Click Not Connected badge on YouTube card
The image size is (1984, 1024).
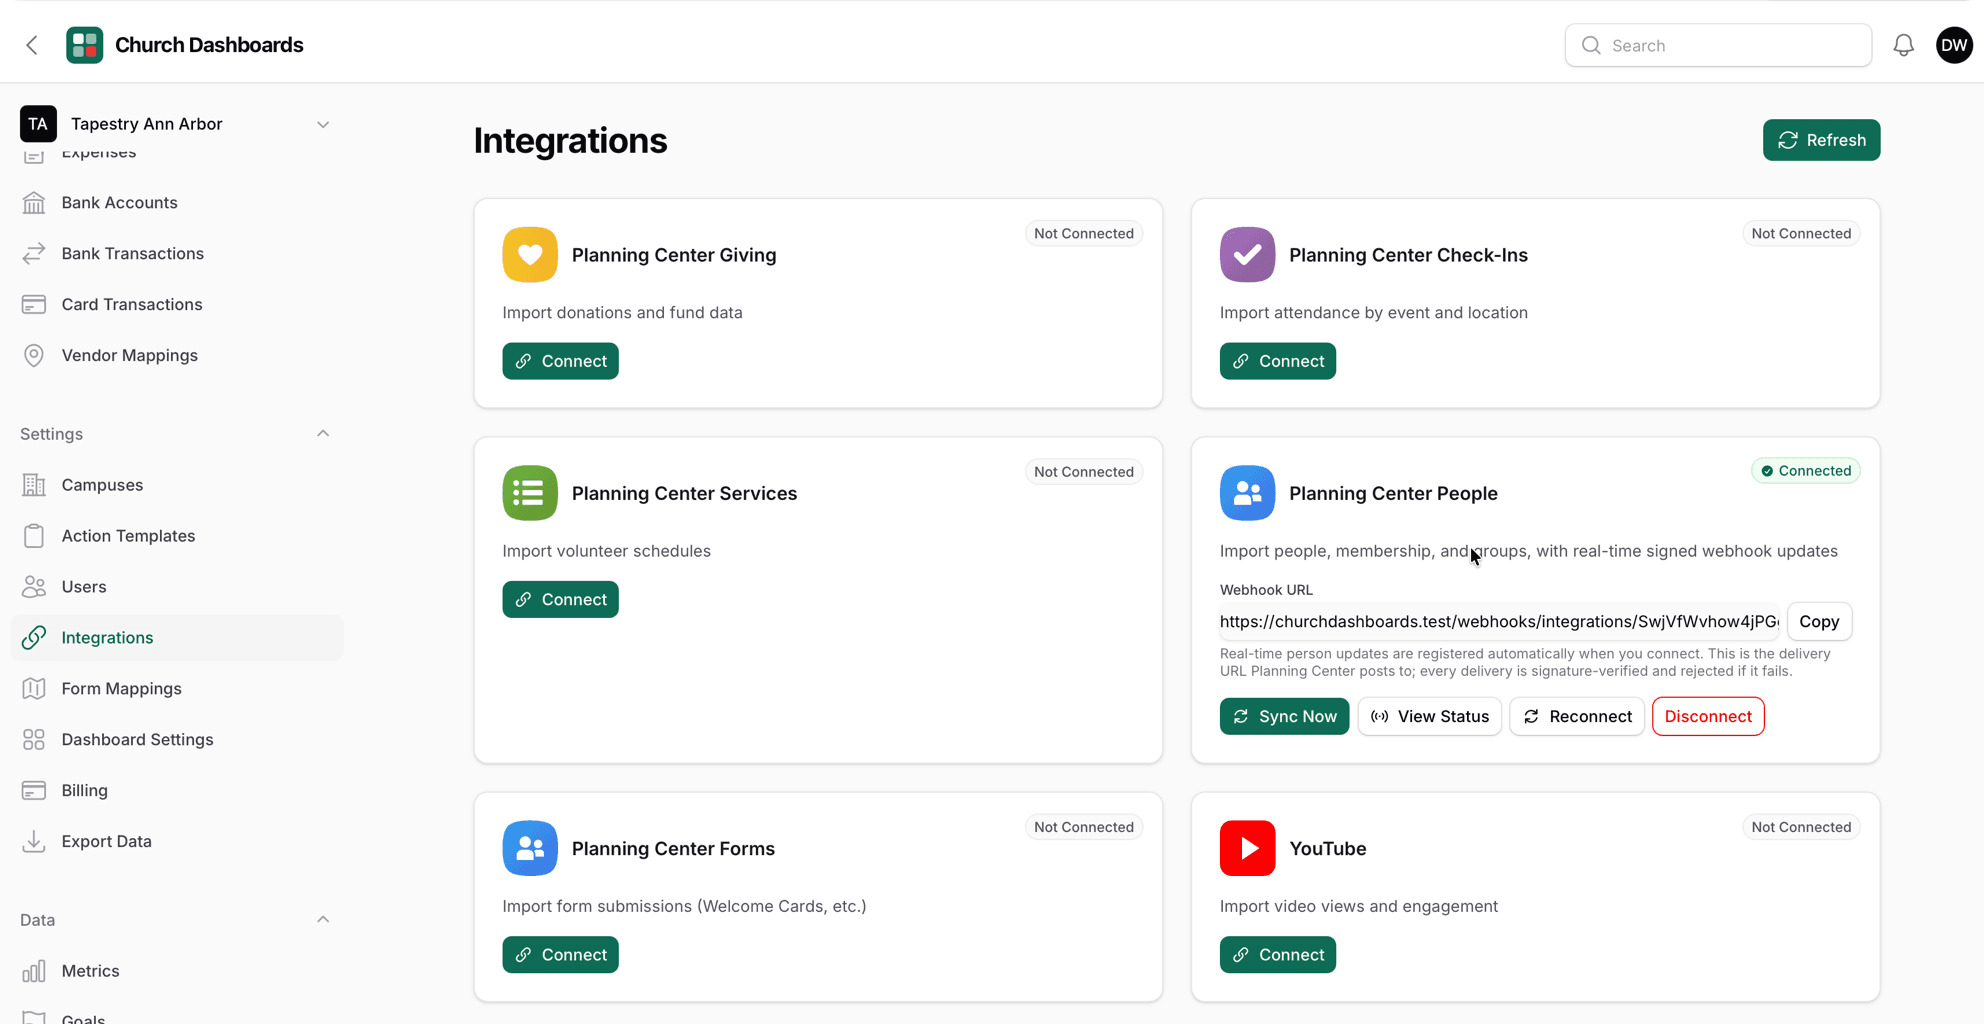coord(1801,827)
